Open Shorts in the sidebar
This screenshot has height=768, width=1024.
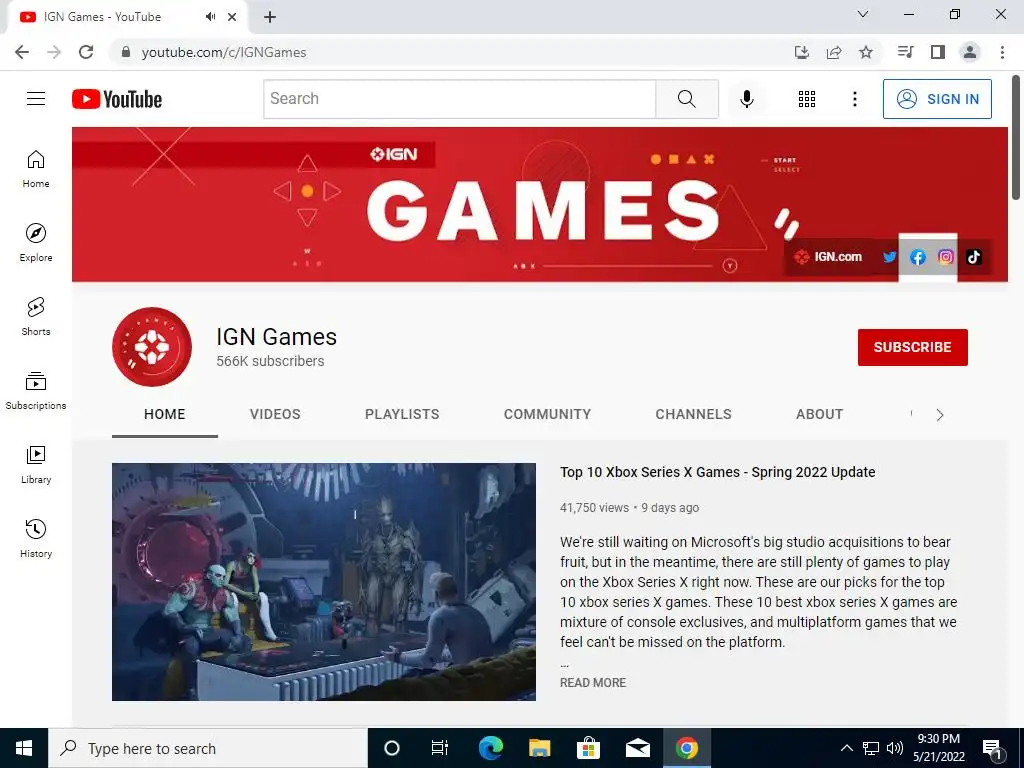pos(36,317)
